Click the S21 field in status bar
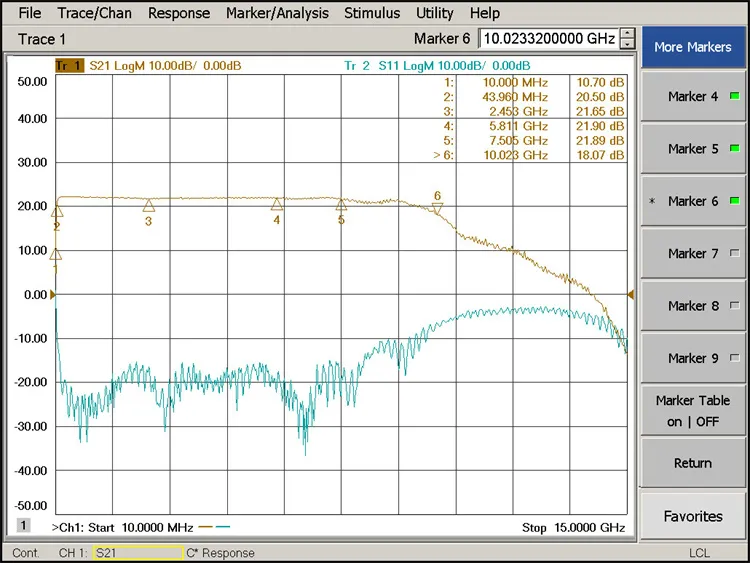 [x=138, y=553]
